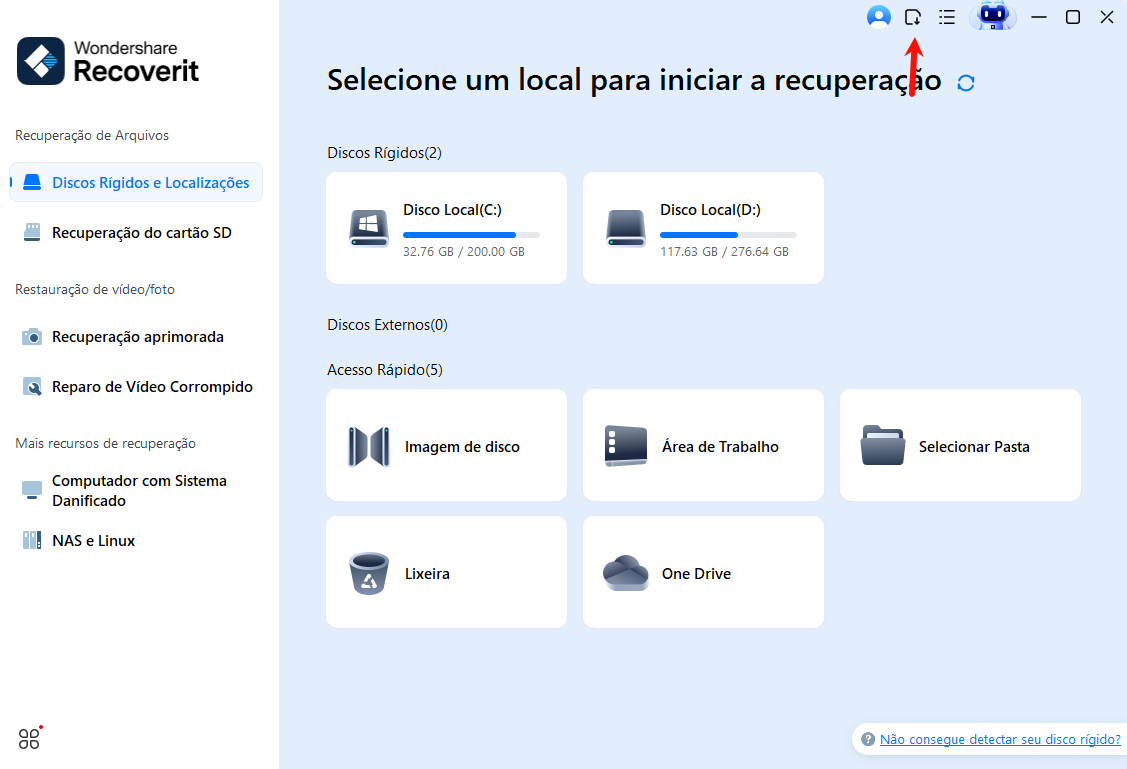Open NAS e Linux recovery

93,541
